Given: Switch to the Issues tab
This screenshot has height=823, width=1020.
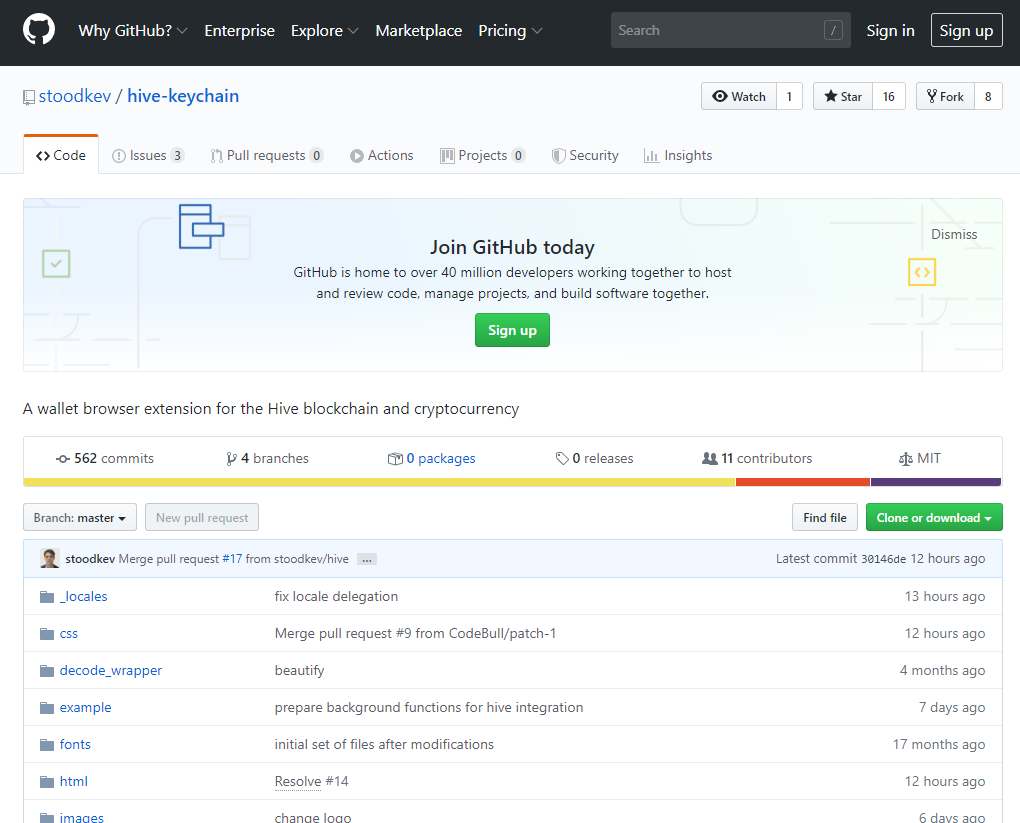Looking at the screenshot, I should coord(148,155).
